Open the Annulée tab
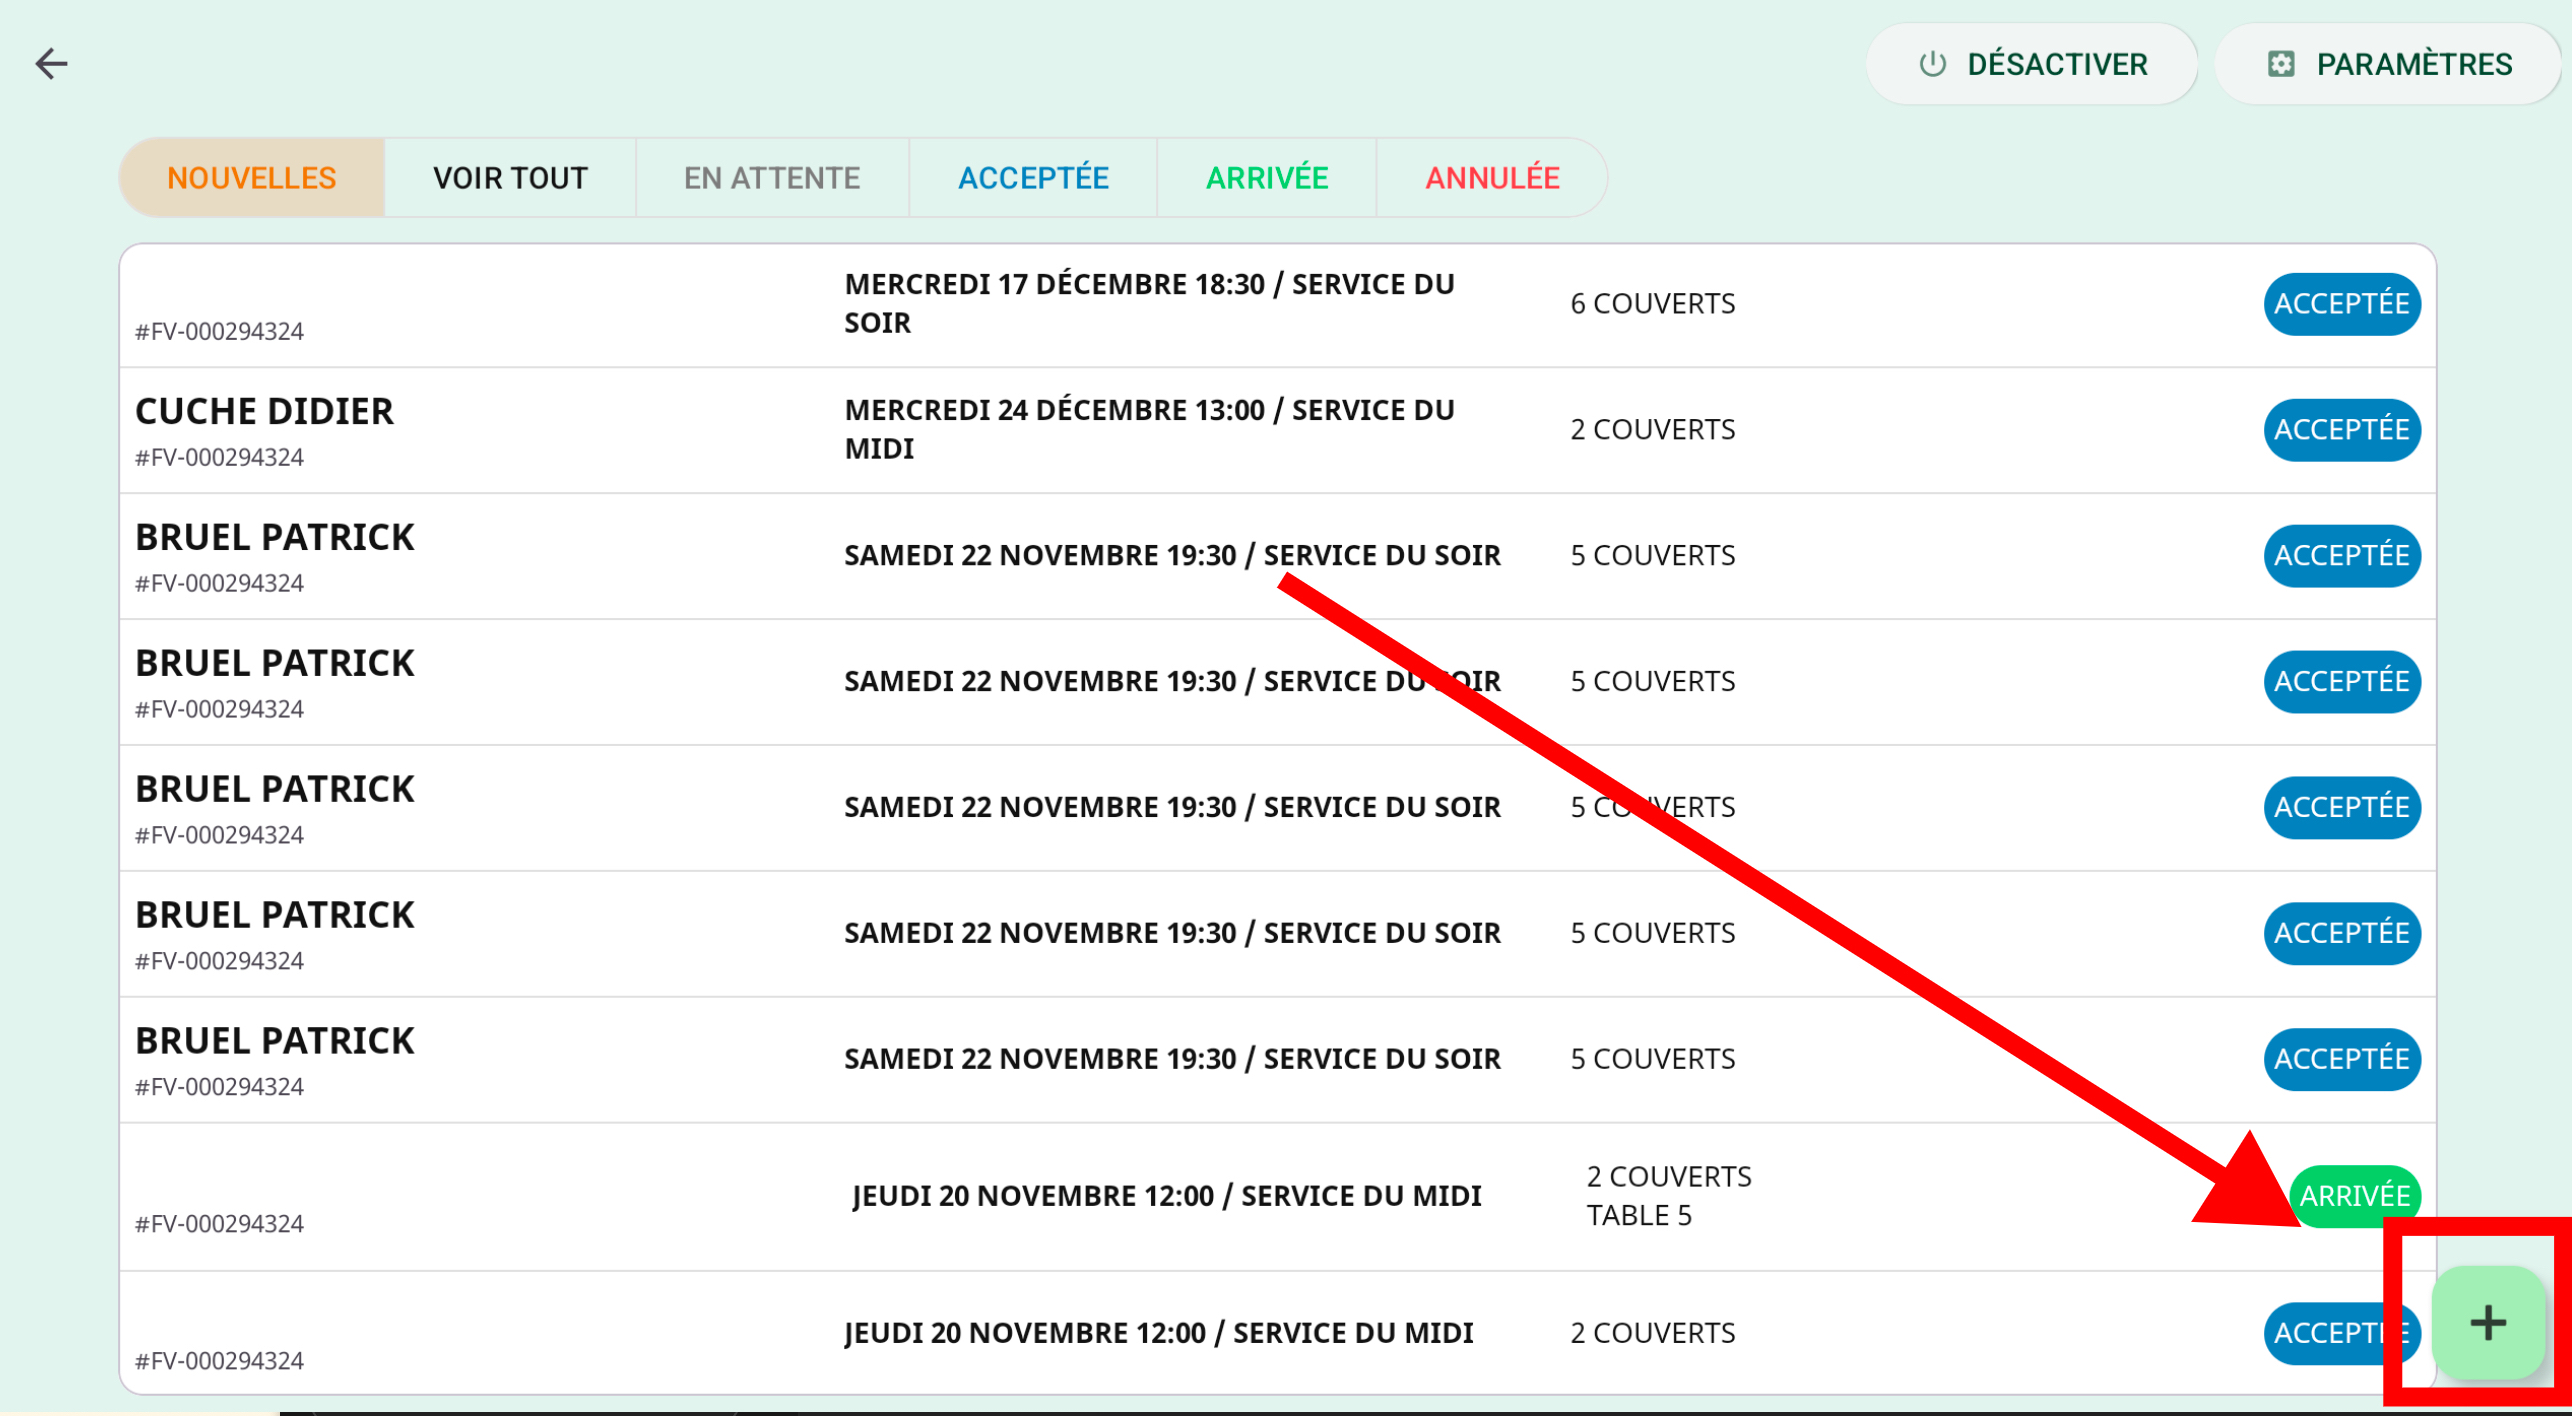Viewport: 2572px width, 1416px height. pyautogui.click(x=1491, y=178)
